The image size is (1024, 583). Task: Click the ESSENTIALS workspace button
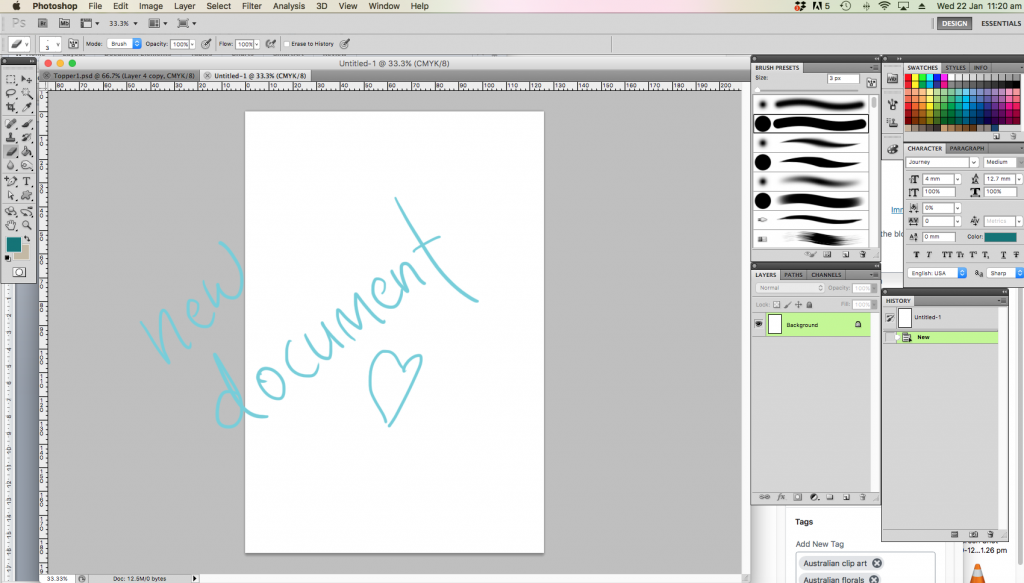(x=1000, y=23)
